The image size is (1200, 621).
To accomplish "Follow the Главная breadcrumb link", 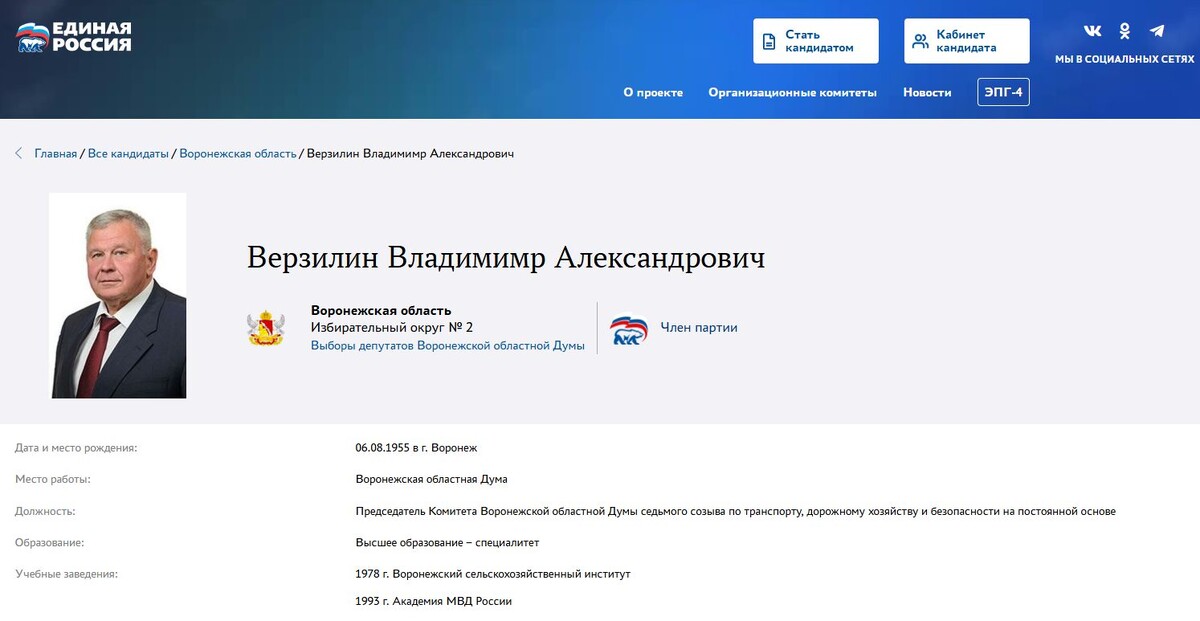I will coord(56,153).
